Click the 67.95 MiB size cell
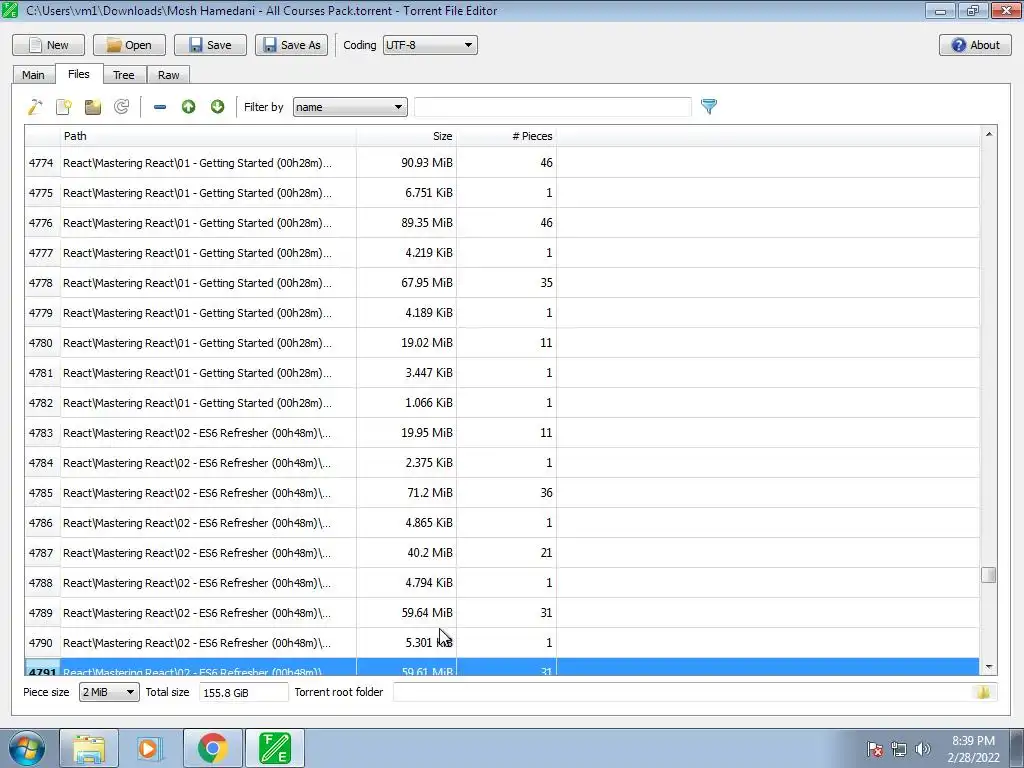 [406, 283]
